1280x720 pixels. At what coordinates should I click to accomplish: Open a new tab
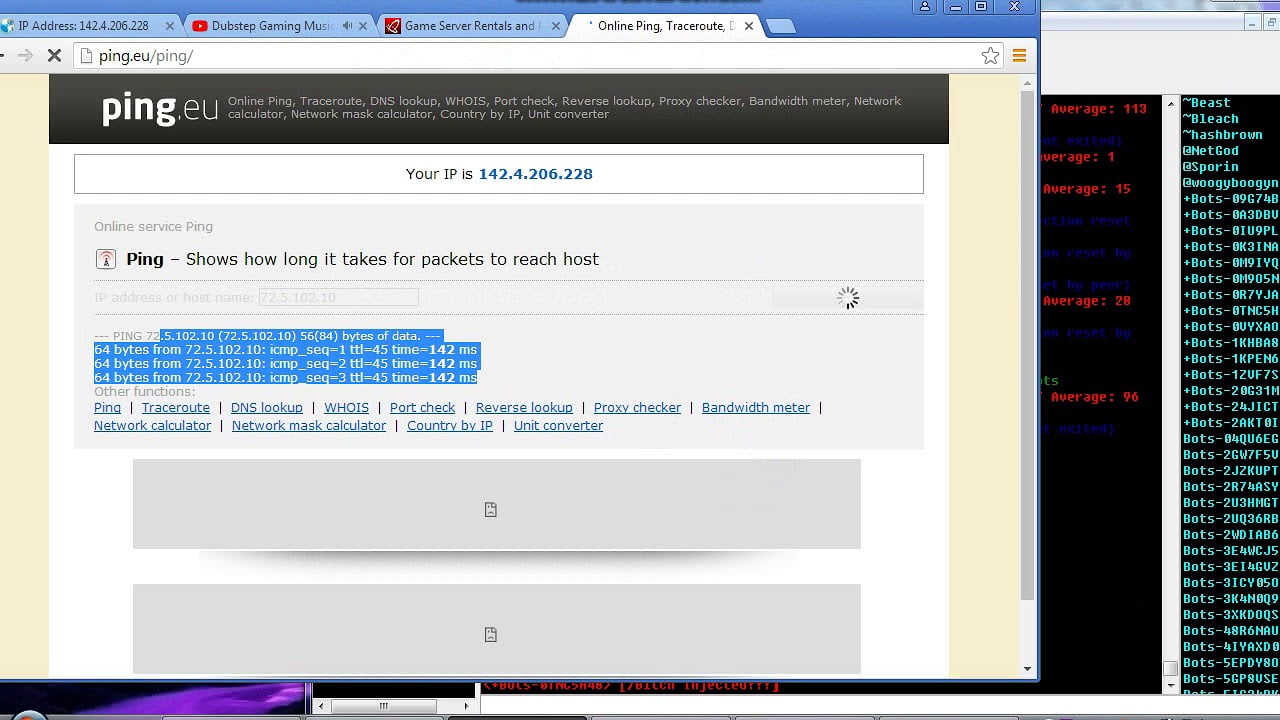pyautogui.click(x=780, y=27)
